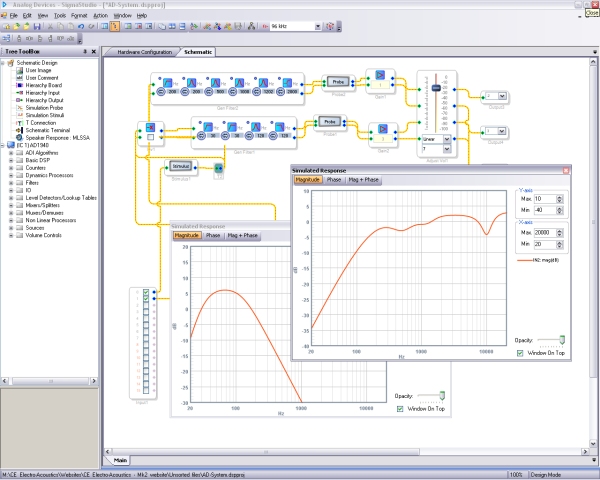
Task: Toggle the first checked Input channel checkbox
Action: (146, 291)
